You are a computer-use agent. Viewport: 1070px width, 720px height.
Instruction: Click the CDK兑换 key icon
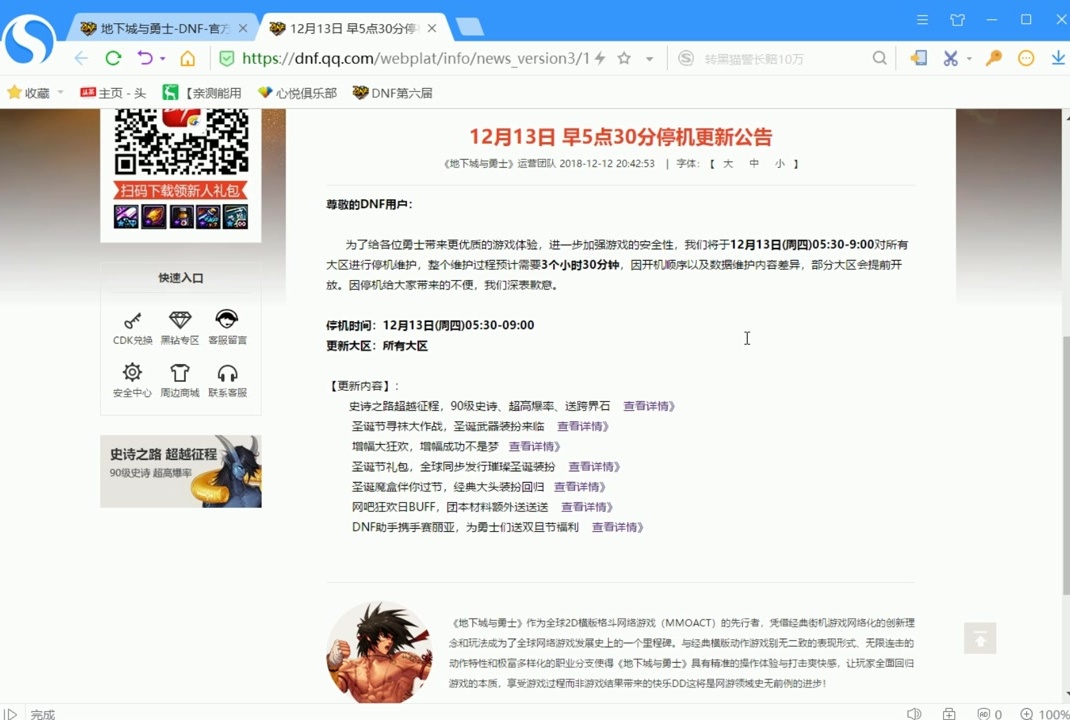[x=132, y=321]
